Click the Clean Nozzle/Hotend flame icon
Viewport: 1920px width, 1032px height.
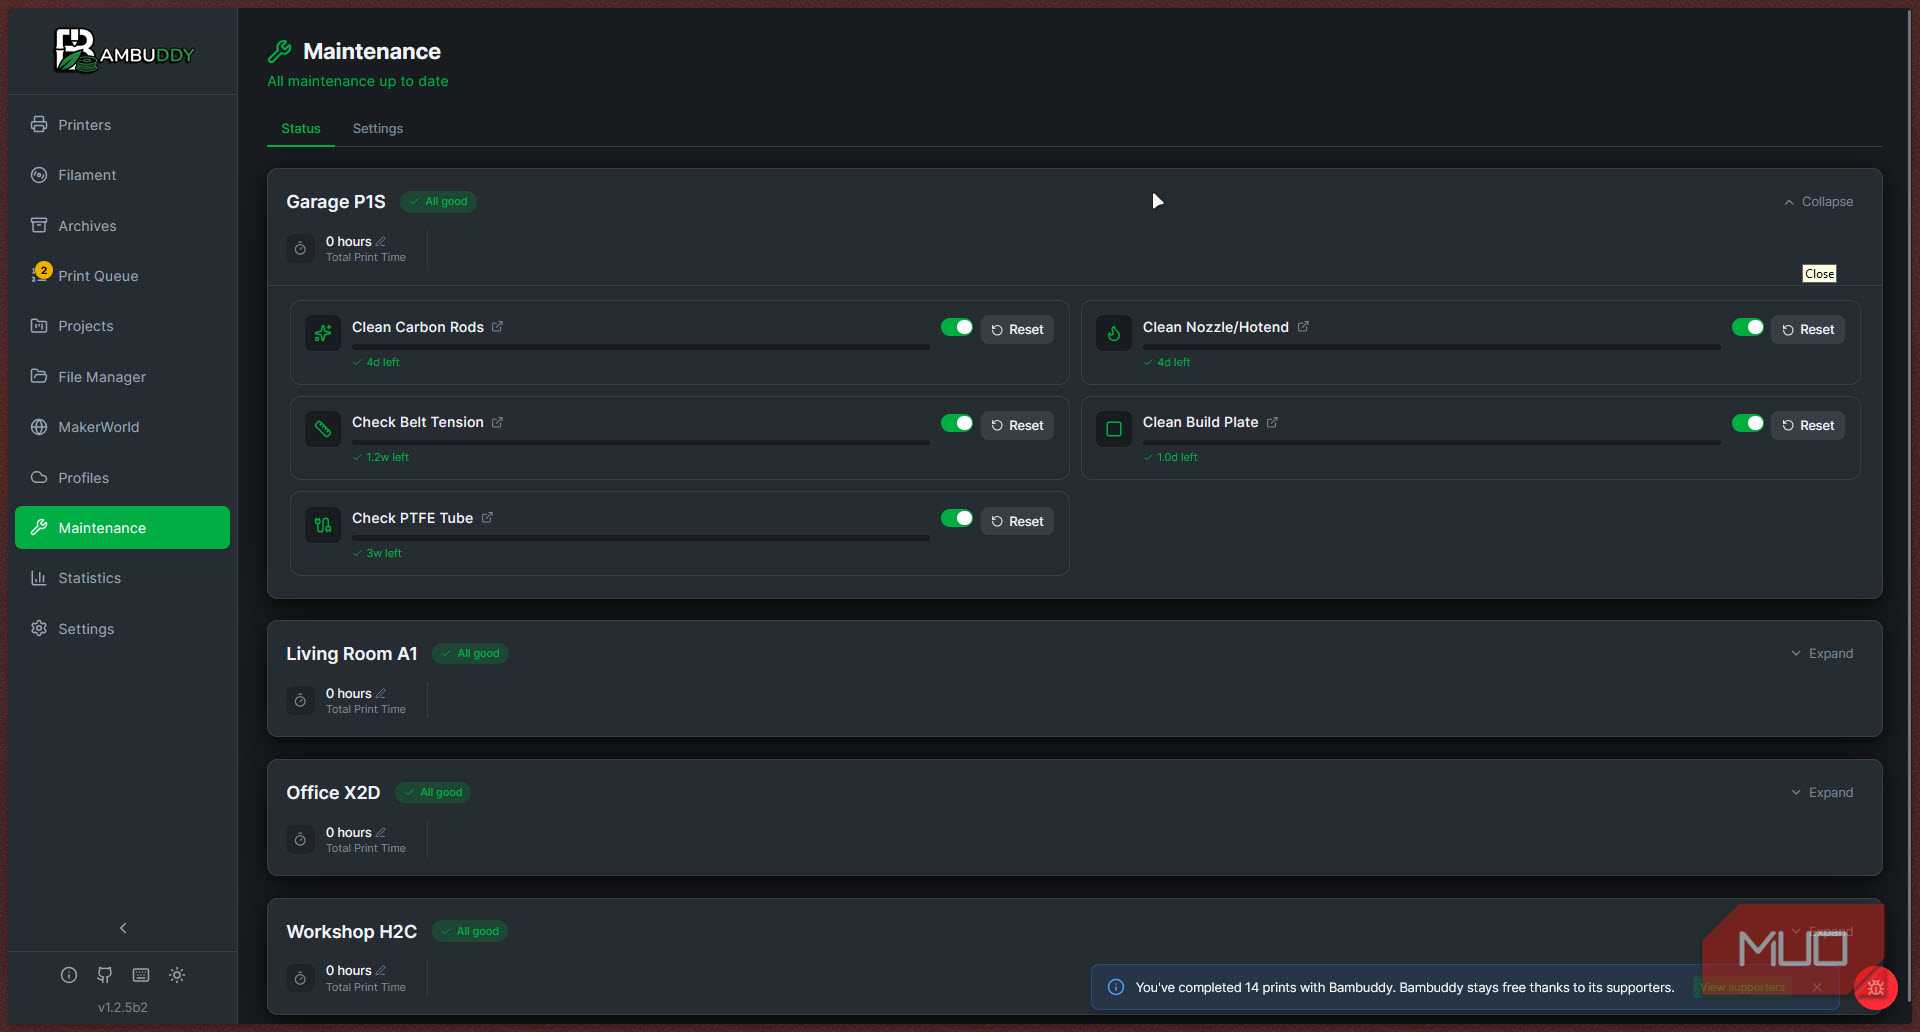pyautogui.click(x=1114, y=334)
